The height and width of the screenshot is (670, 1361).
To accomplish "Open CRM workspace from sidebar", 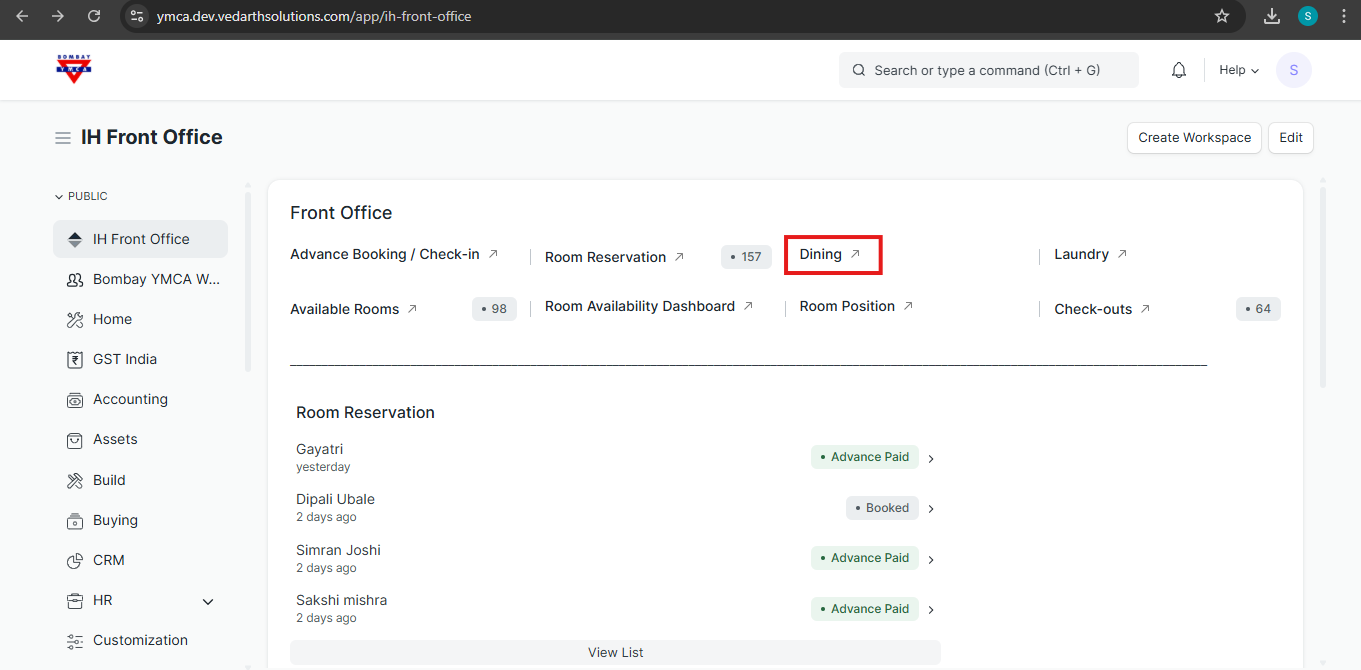I will (109, 560).
